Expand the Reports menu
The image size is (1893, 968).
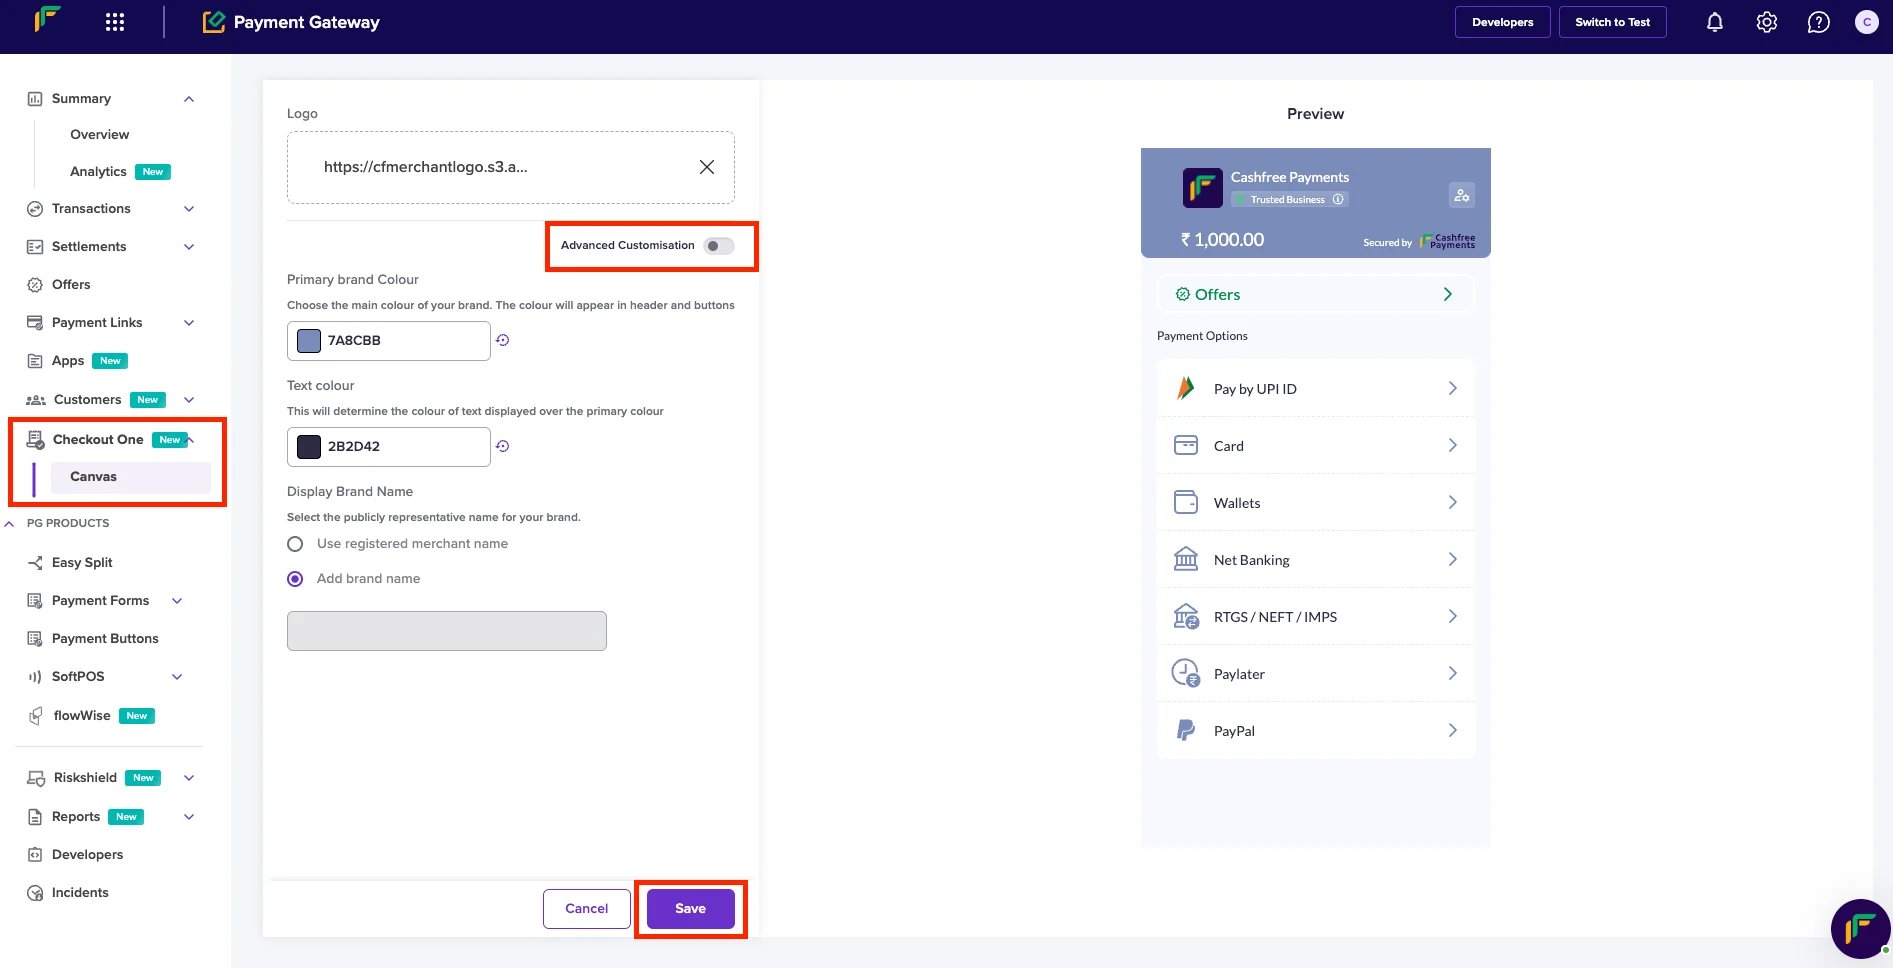189,816
